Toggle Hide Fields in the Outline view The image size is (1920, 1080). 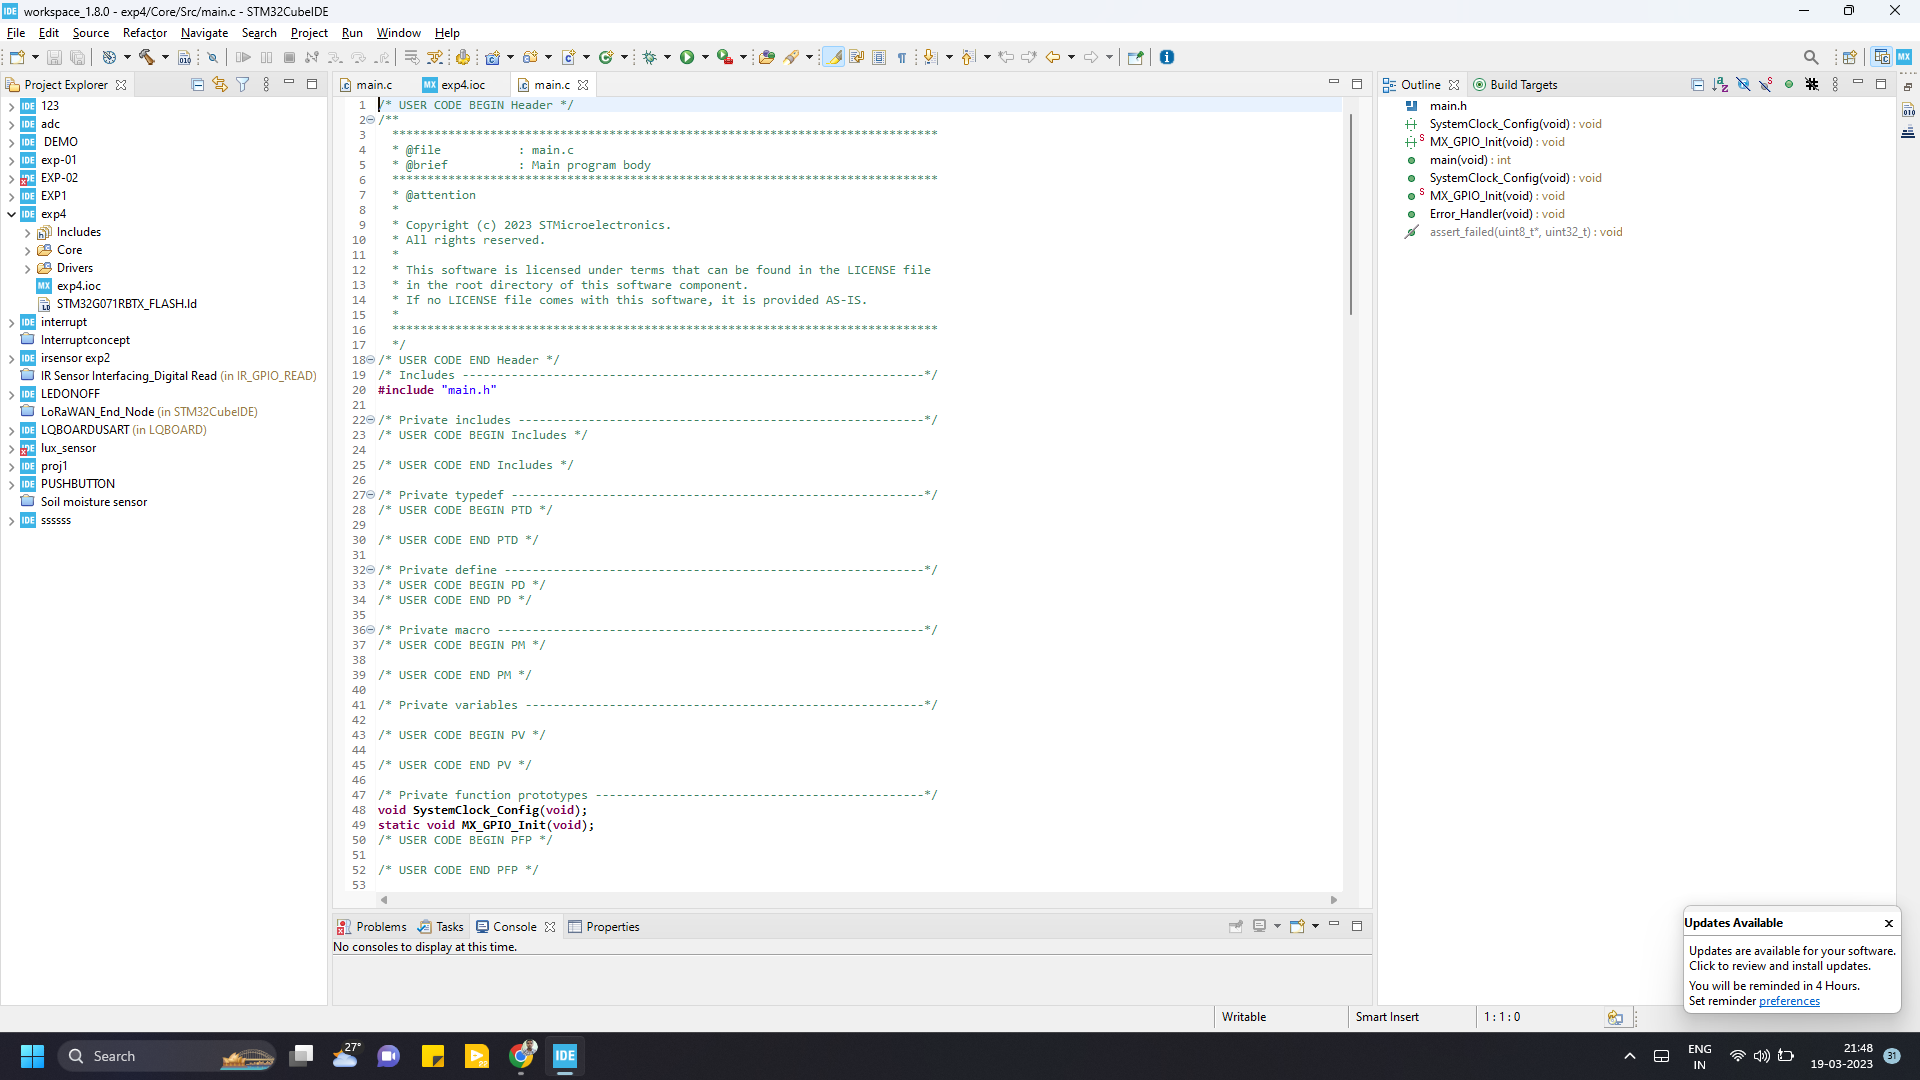point(1744,84)
